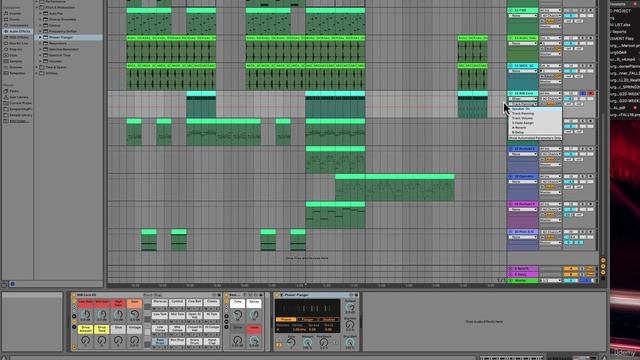Click the Phaser-Flanger Feedback knob
Screen dimensions: 640x360
(324, 343)
